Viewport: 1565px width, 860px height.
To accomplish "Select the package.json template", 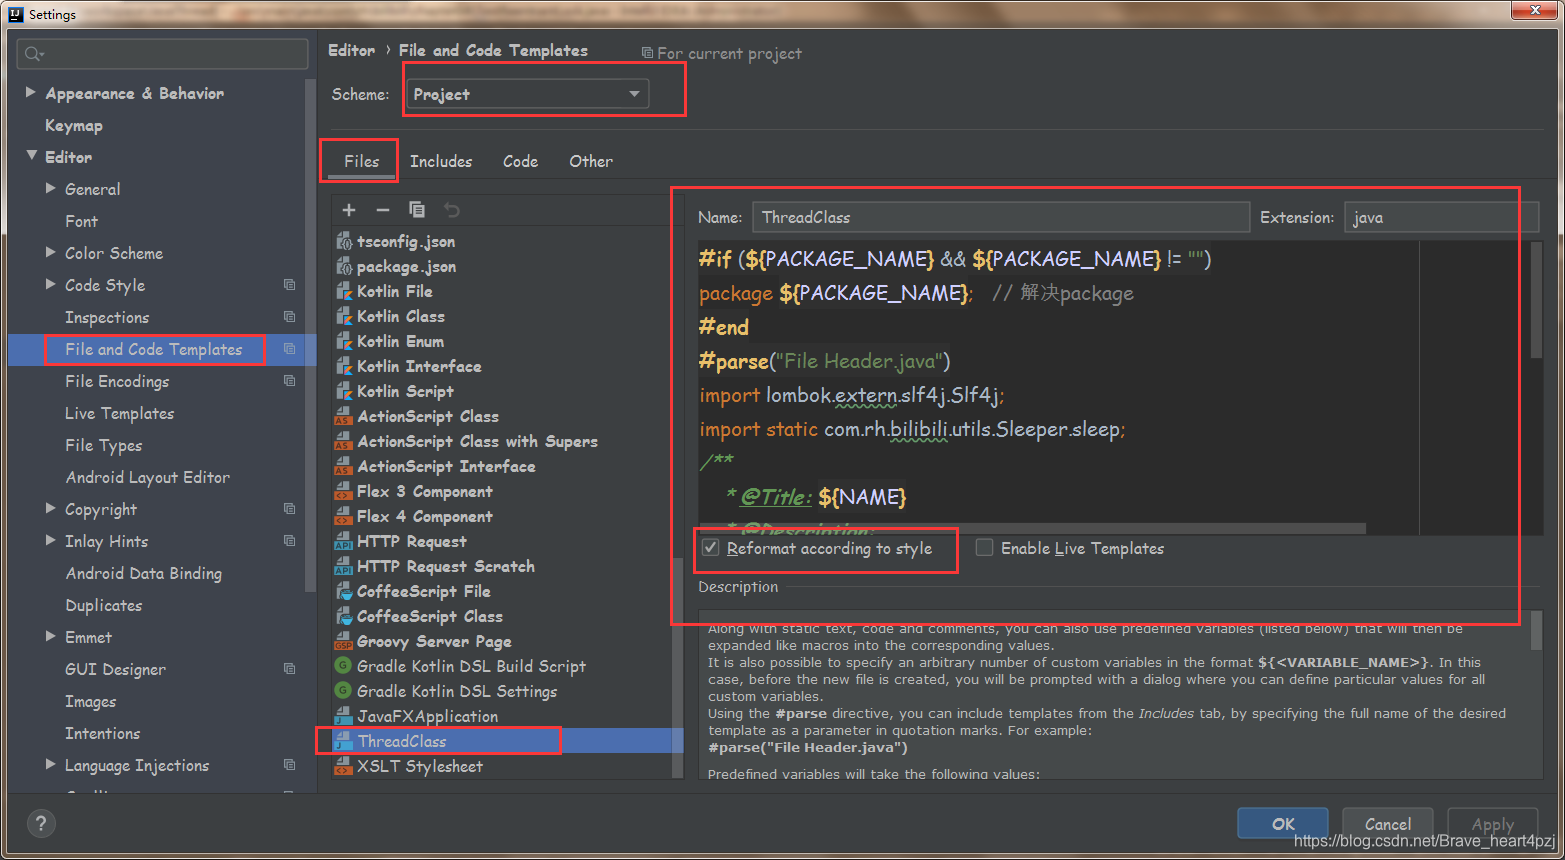I will pyautogui.click(x=406, y=267).
